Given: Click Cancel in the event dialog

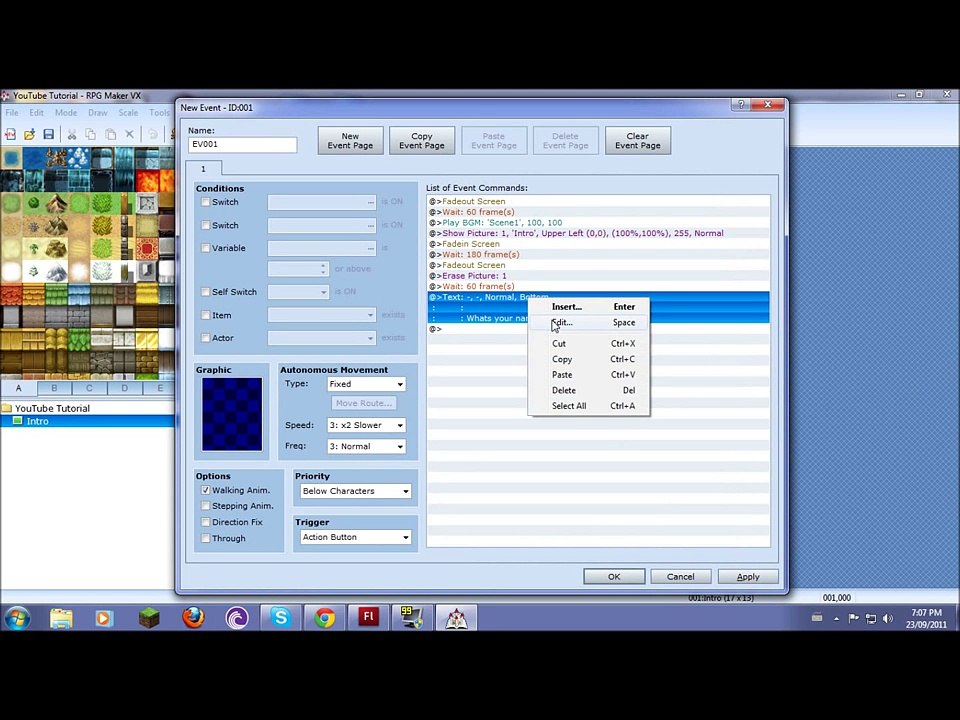Looking at the screenshot, I should coord(681,577).
